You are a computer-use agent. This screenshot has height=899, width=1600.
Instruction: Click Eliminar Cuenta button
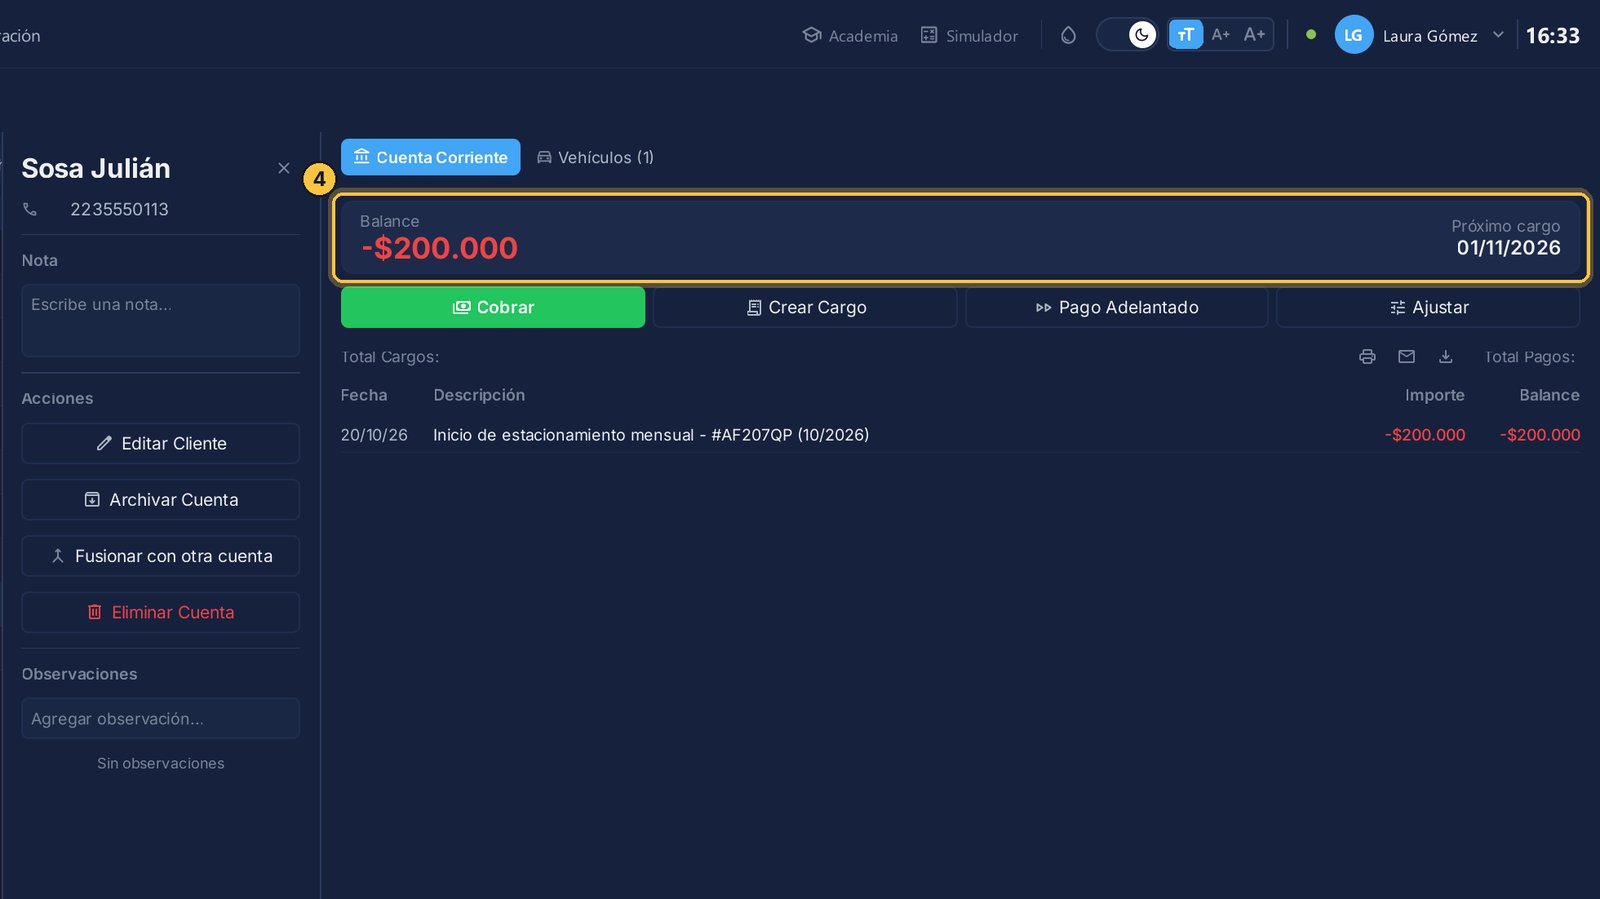click(x=160, y=612)
